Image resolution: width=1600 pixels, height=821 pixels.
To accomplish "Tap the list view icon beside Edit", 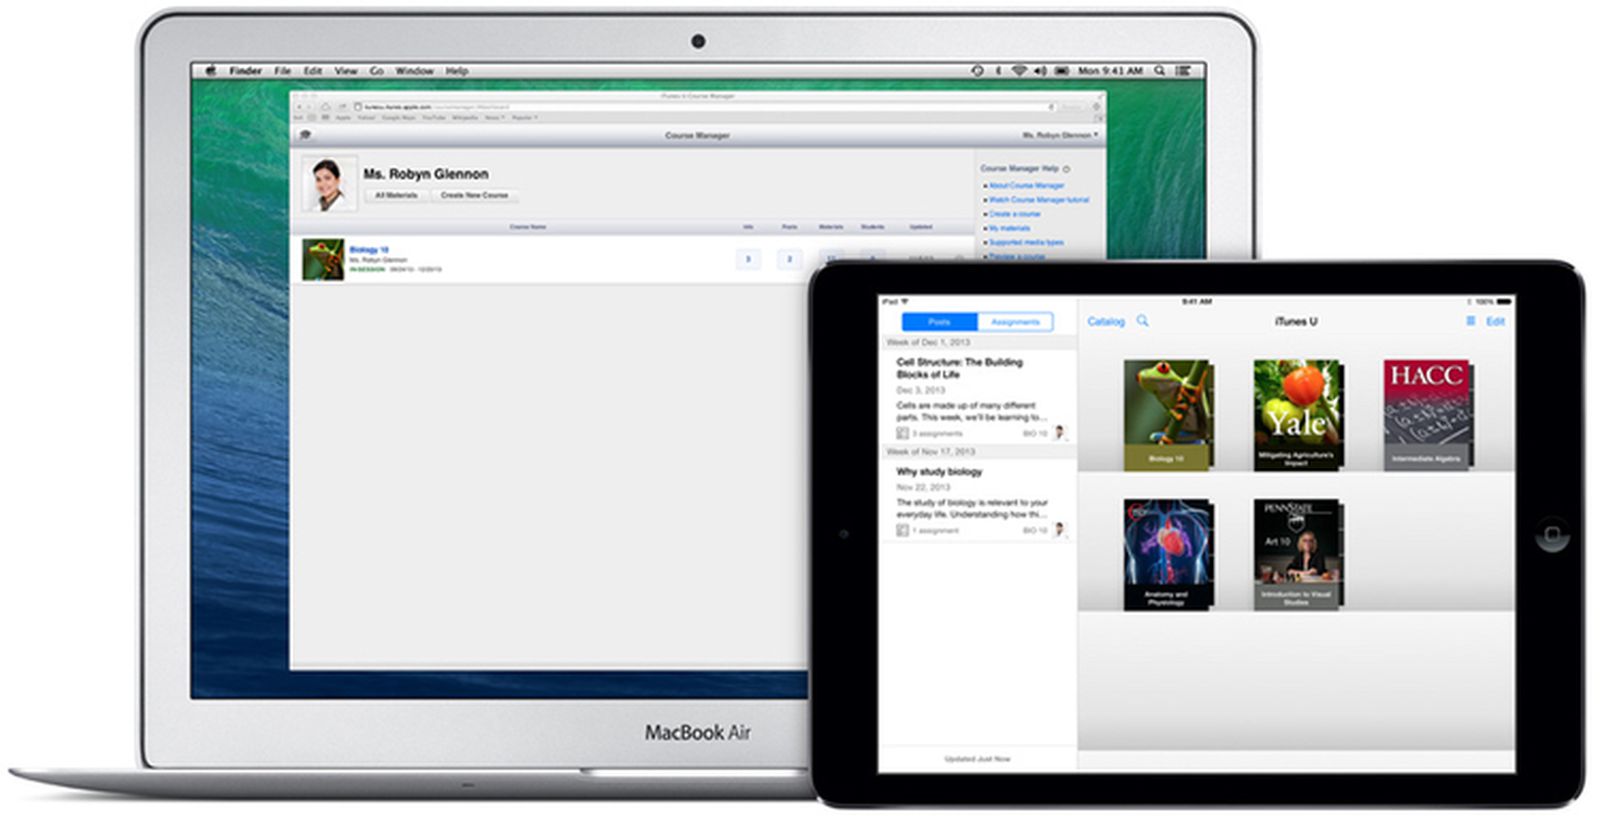I will click(x=1470, y=321).
